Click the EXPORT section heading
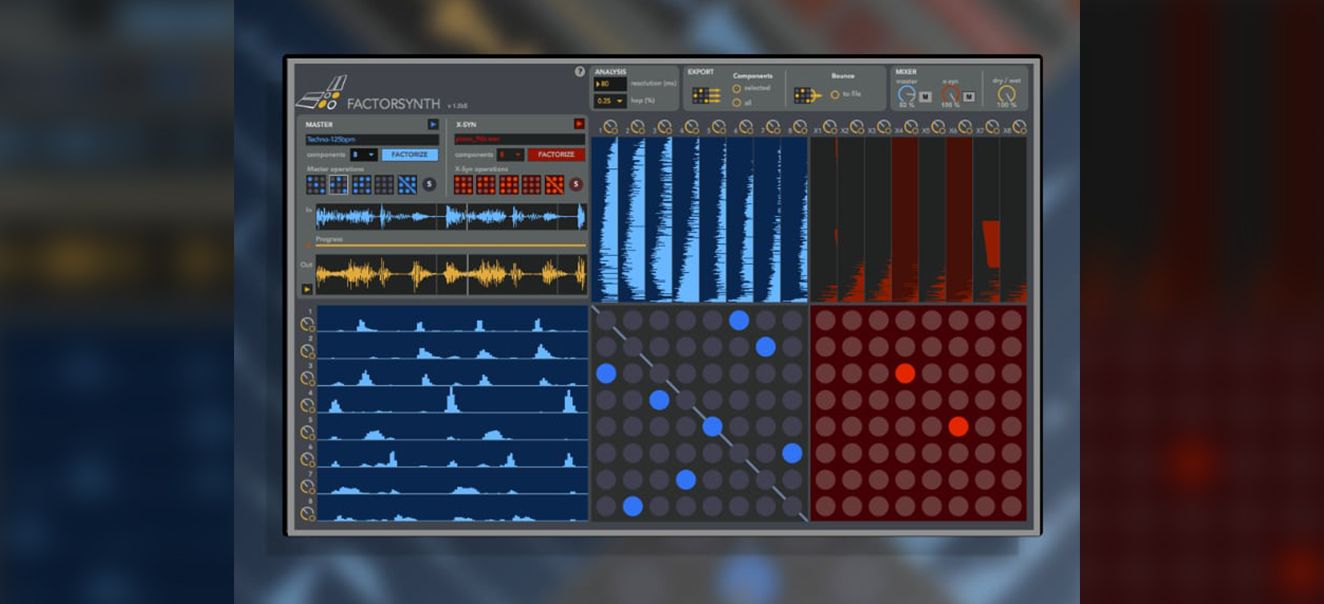Image resolution: width=1324 pixels, height=604 pixels. point(701,72)
